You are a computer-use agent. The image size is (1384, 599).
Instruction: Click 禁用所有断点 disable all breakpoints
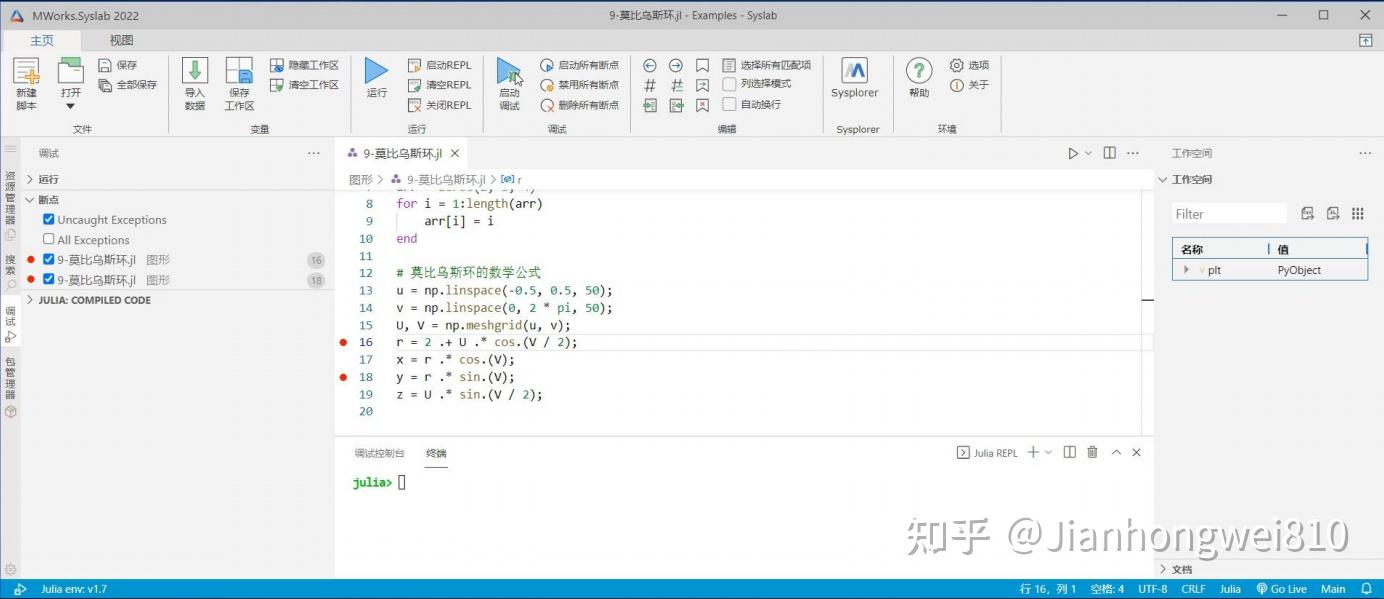click(580, 85)
